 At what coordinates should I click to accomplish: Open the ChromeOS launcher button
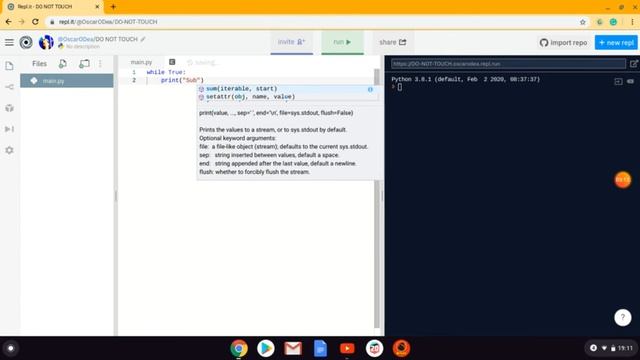11,348
